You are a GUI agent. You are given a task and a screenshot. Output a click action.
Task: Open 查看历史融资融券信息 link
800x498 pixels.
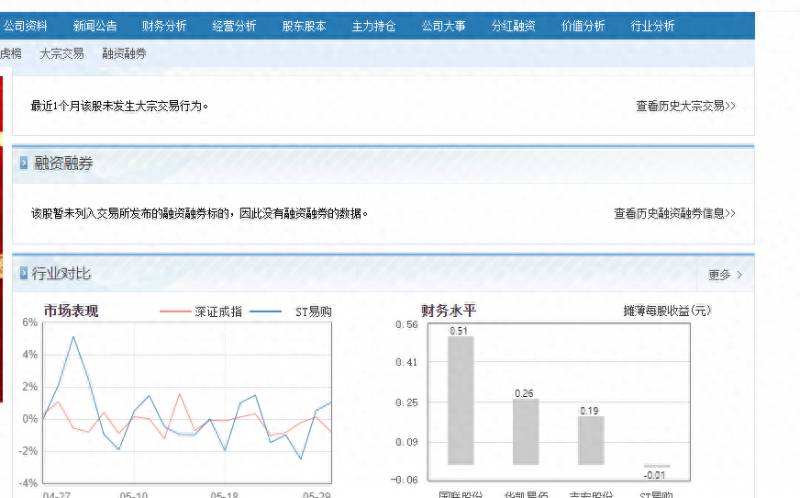pos(674,213)
